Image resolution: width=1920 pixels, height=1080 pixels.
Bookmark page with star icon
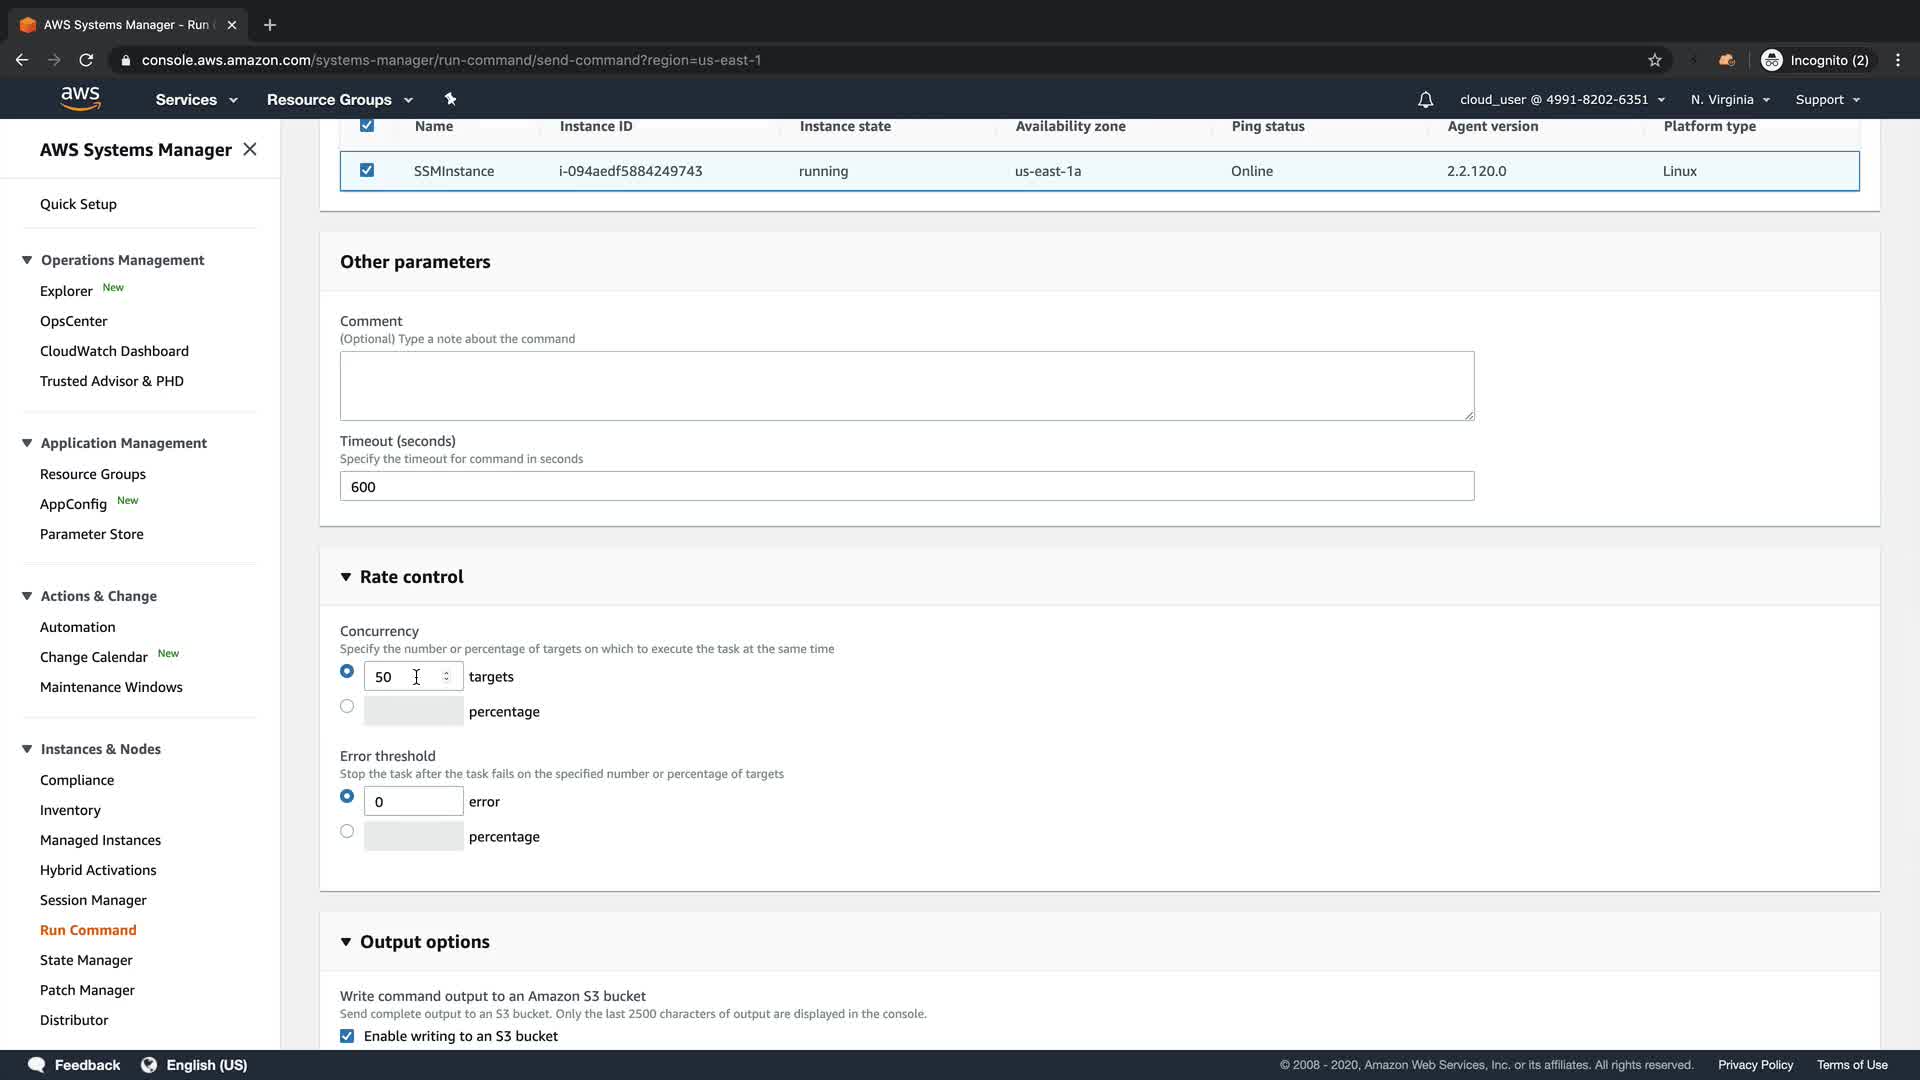tap(1655, 60)
